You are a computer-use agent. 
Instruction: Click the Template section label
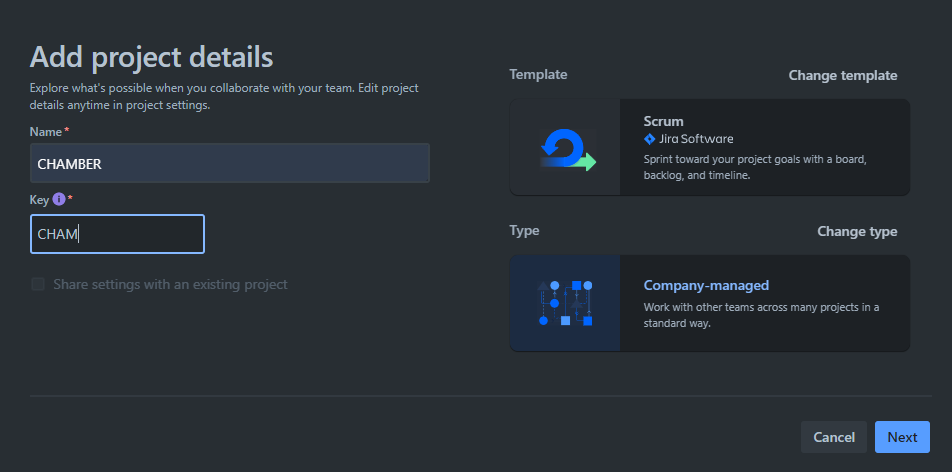(x=538, y=75)
